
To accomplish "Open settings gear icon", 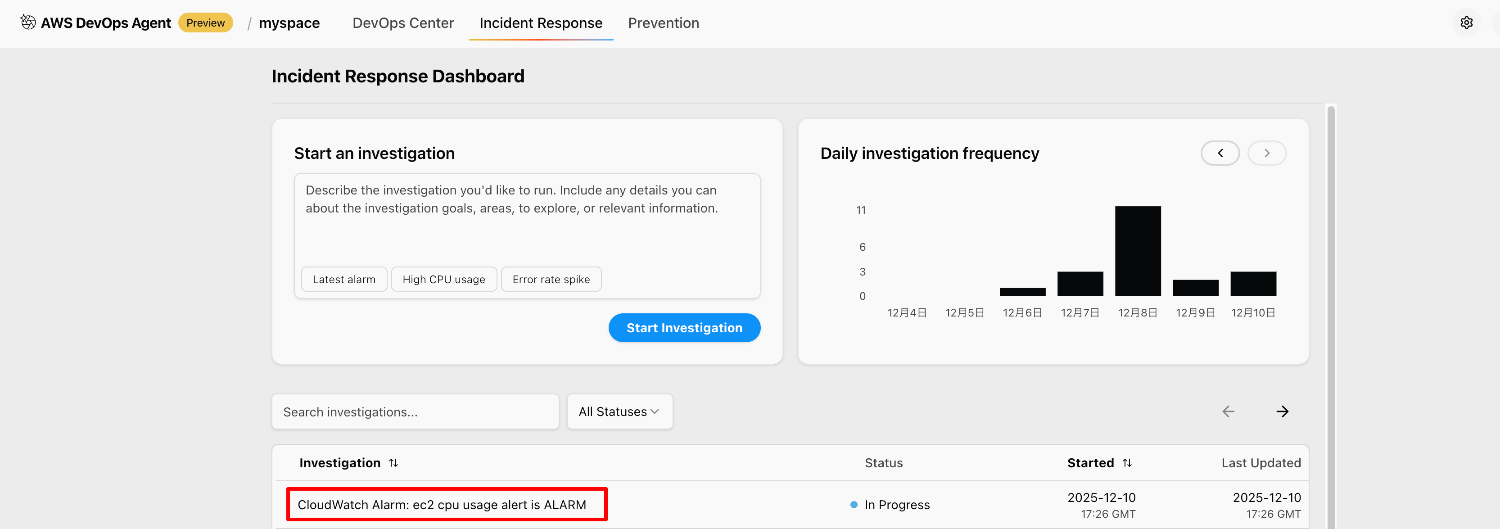I will click(x=1467, y=22).
